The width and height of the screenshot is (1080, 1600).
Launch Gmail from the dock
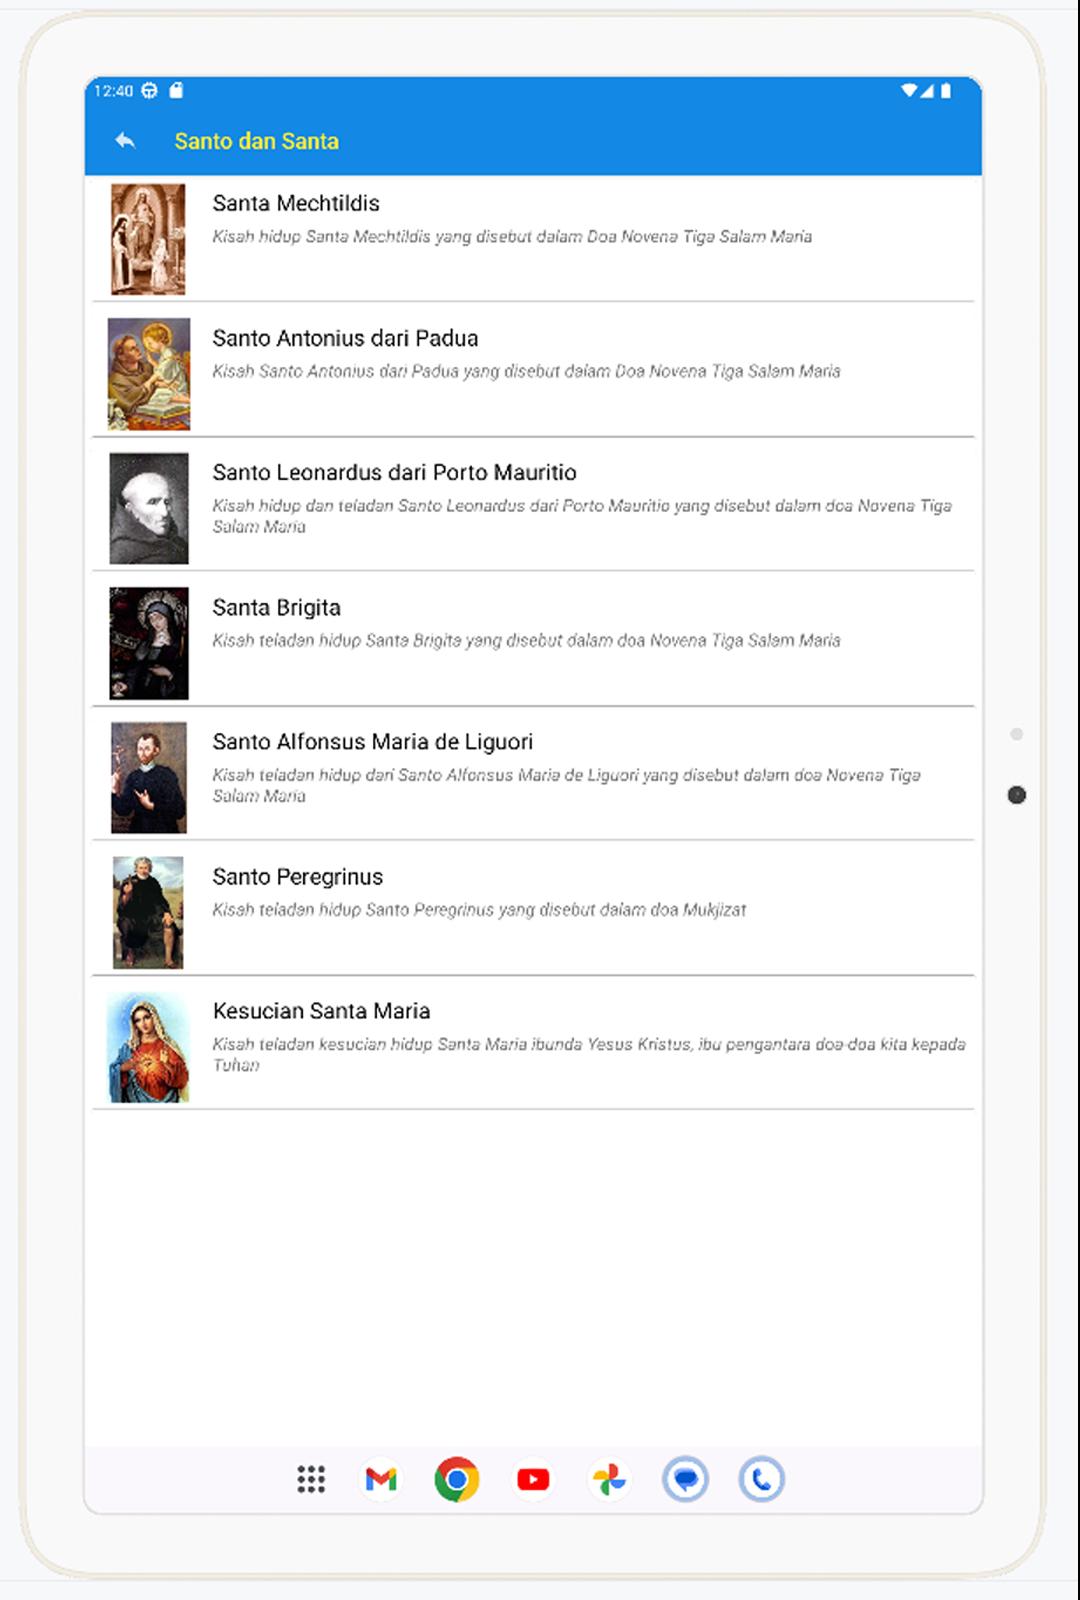(381, 1479)
